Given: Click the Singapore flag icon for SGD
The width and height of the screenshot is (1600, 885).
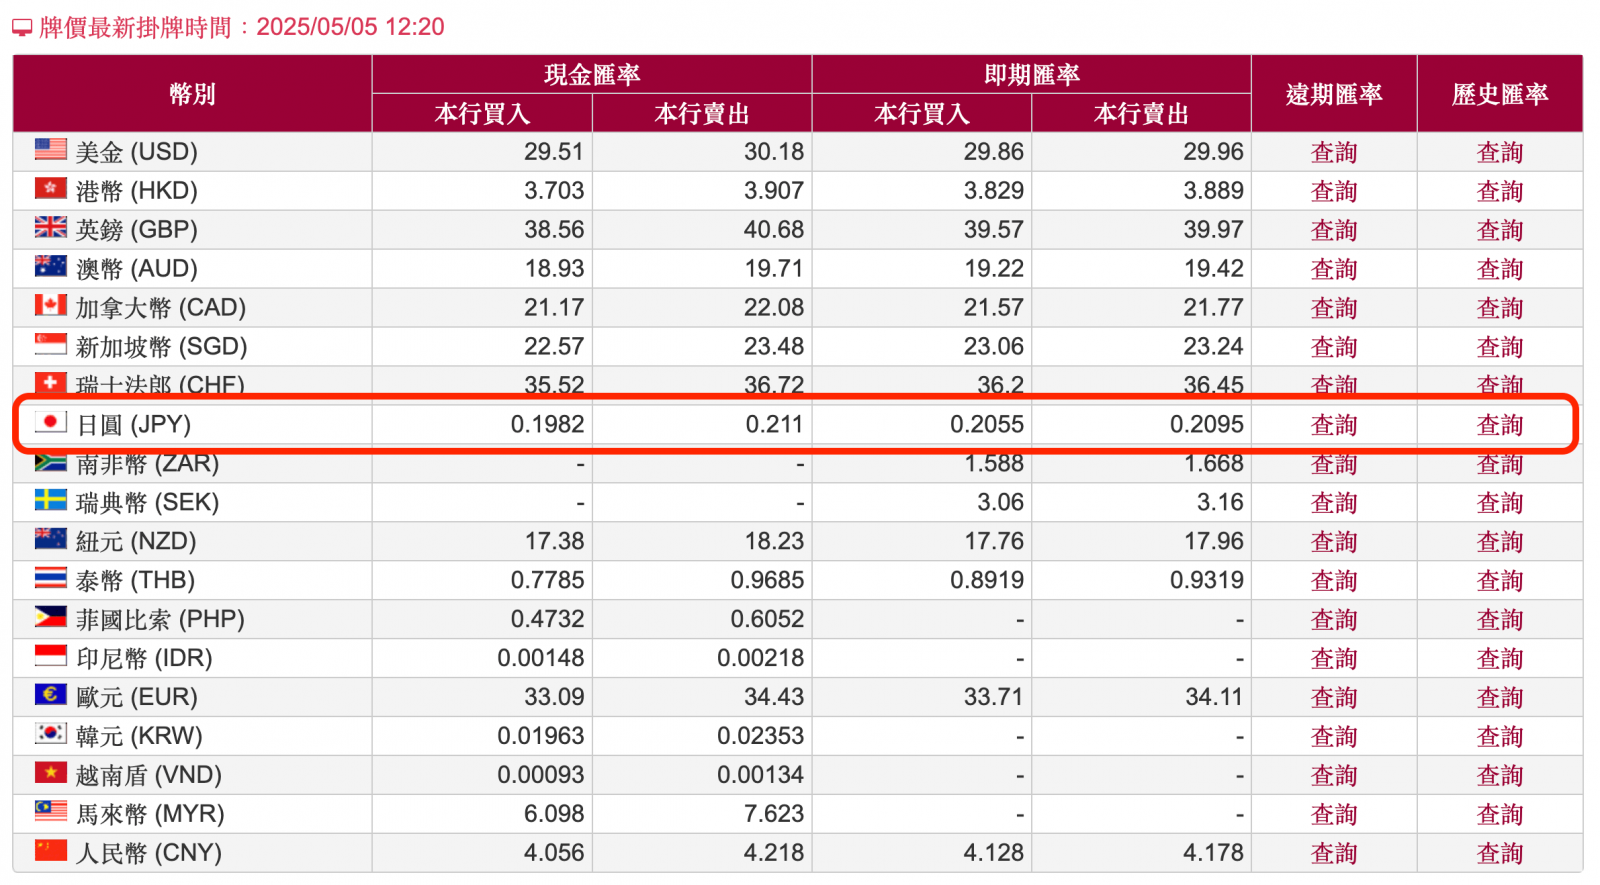Looking at the screenshot, I should tap(50, 345).
